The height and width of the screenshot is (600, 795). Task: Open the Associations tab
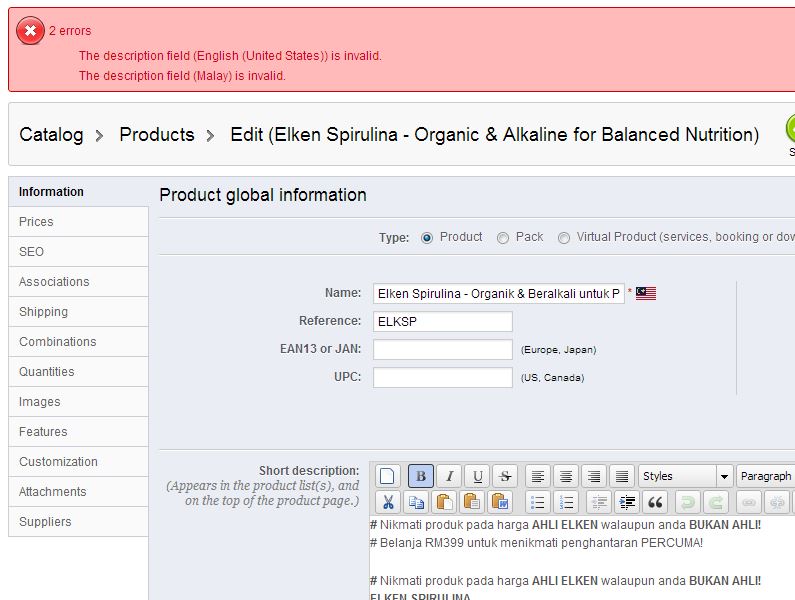[x=79, y=281]
